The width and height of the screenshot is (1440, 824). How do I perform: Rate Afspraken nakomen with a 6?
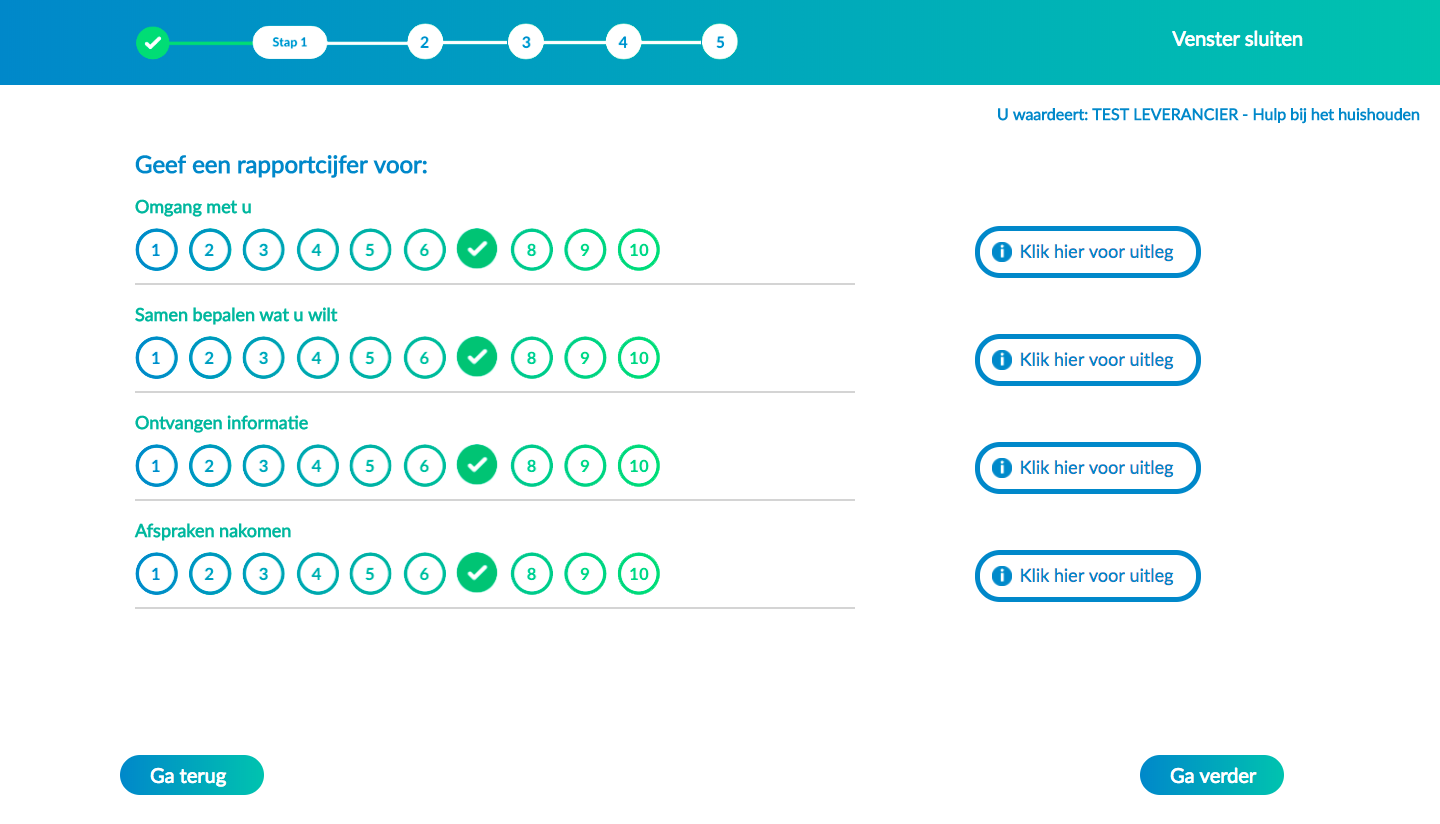tap(424, 574)
